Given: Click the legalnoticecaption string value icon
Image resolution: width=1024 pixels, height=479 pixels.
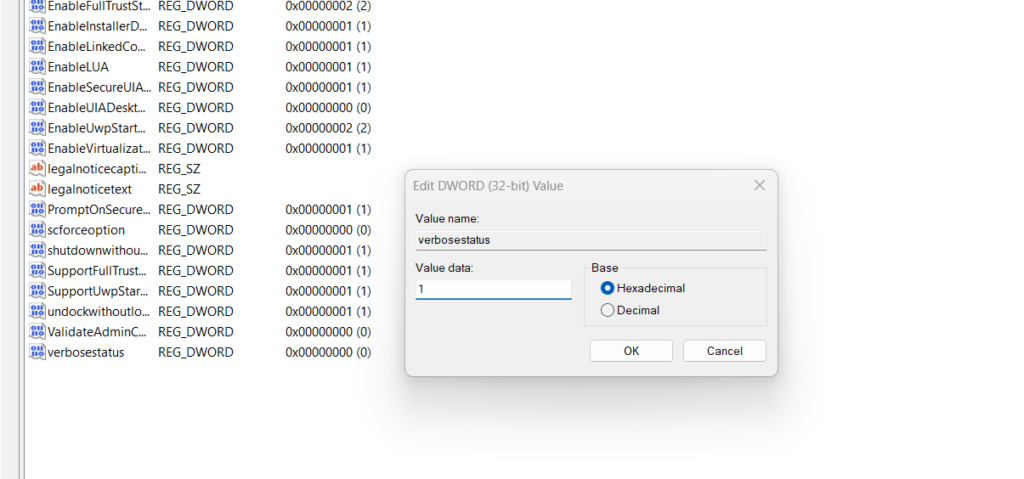Looking at the screenshot, I should point(38,169).
